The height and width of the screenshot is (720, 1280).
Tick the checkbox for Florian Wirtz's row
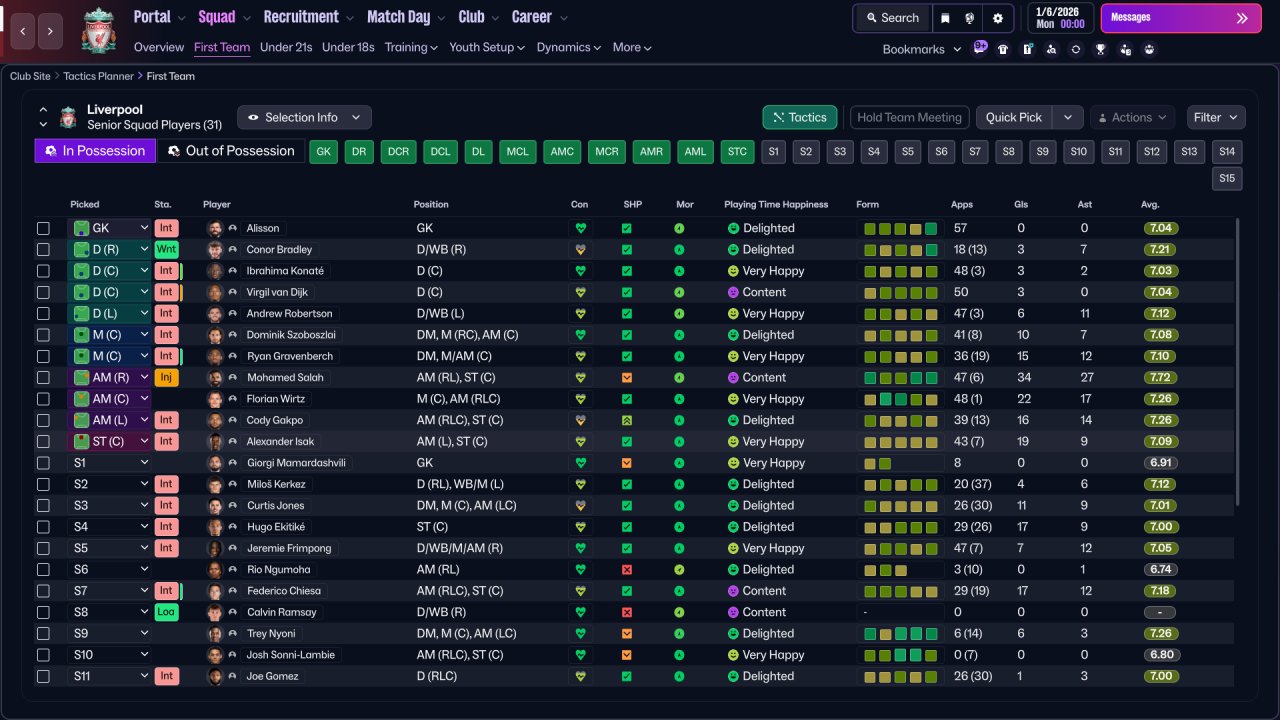click(x=43, y=399)
